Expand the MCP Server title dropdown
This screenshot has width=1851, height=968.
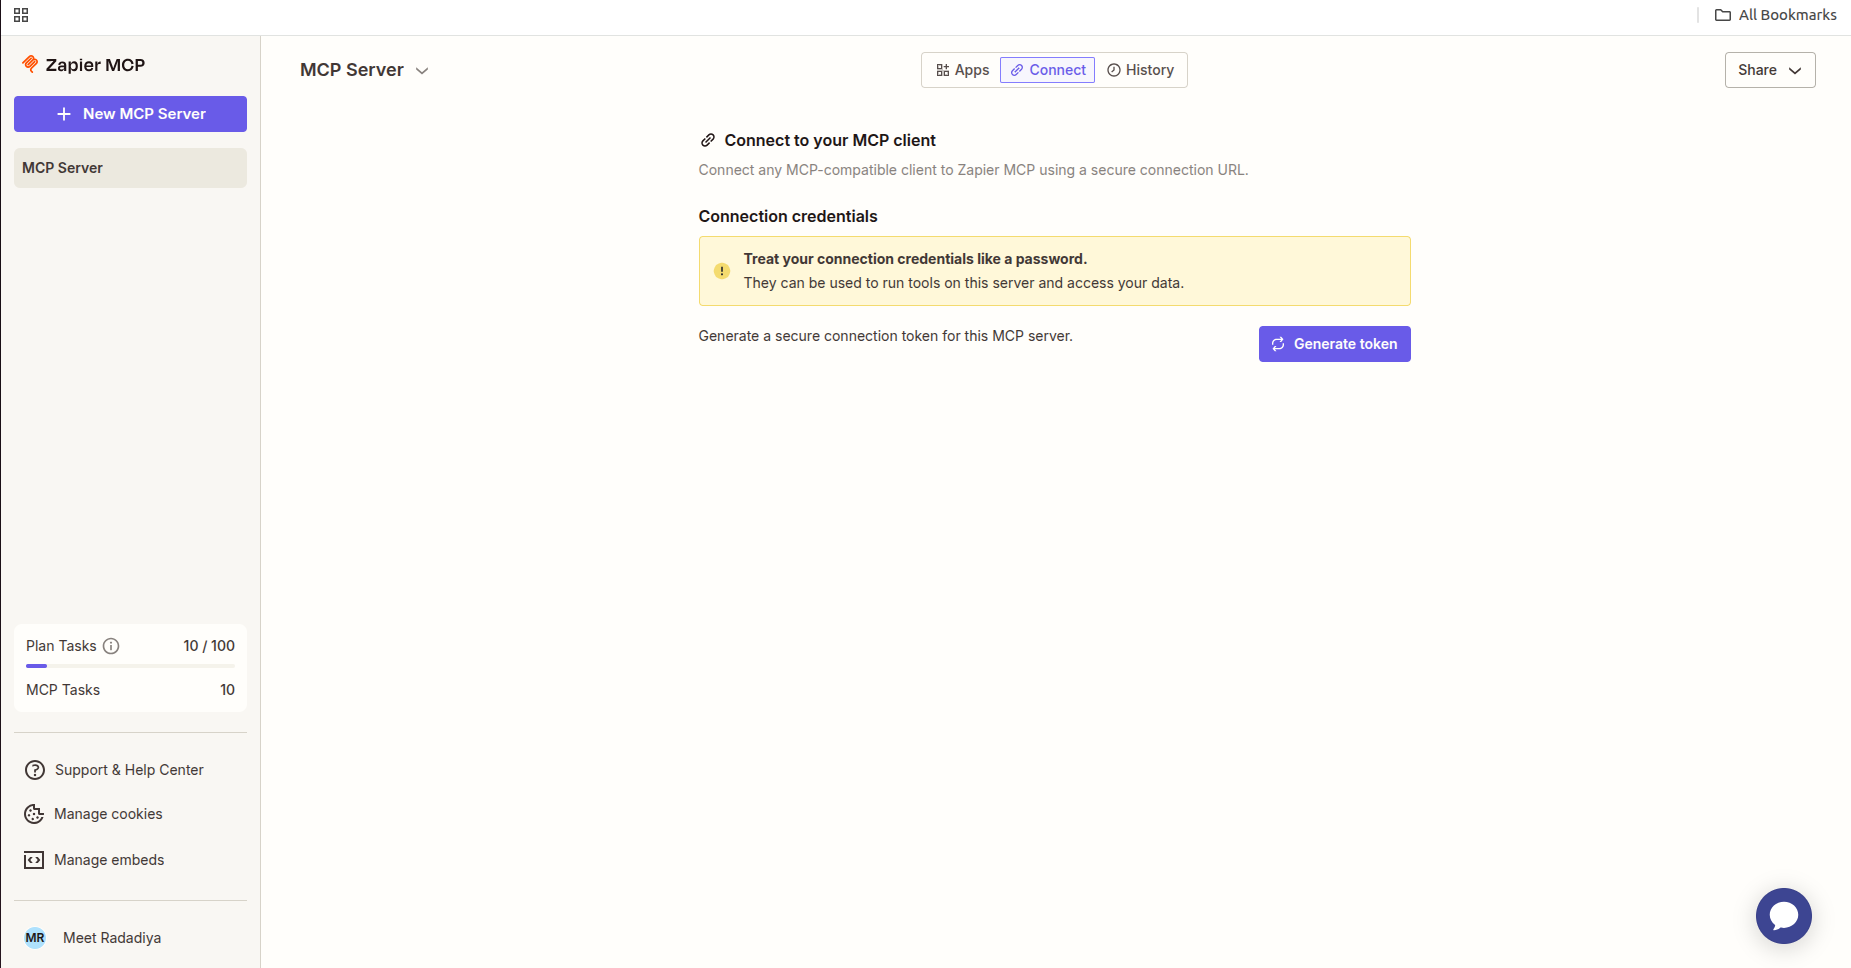422,71
